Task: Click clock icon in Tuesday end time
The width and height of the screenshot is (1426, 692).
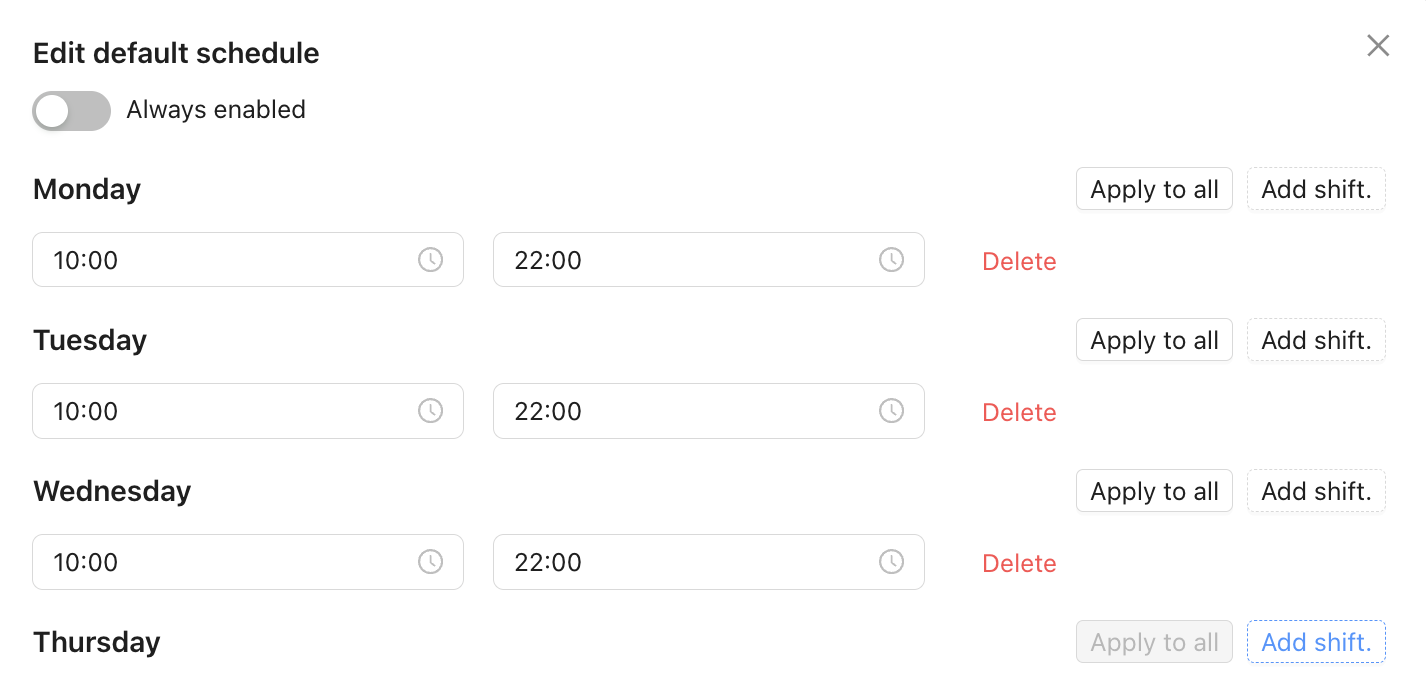Action: pyautogui.click(x=891, y=411)
